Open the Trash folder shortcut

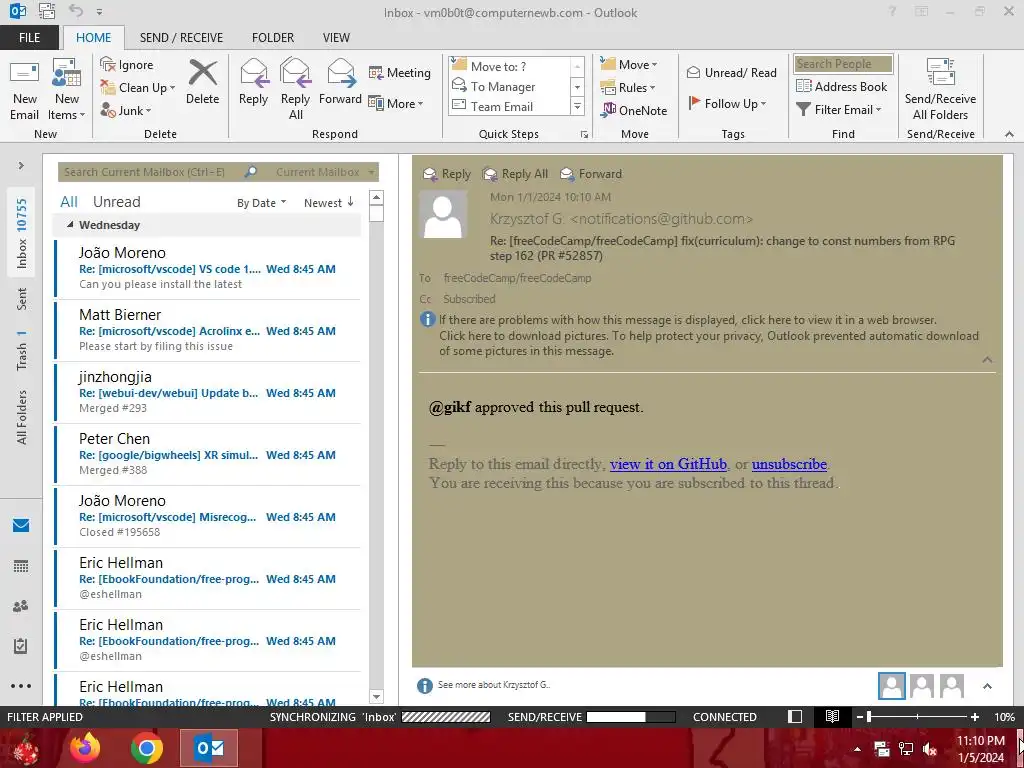click(x=22, y=351)
